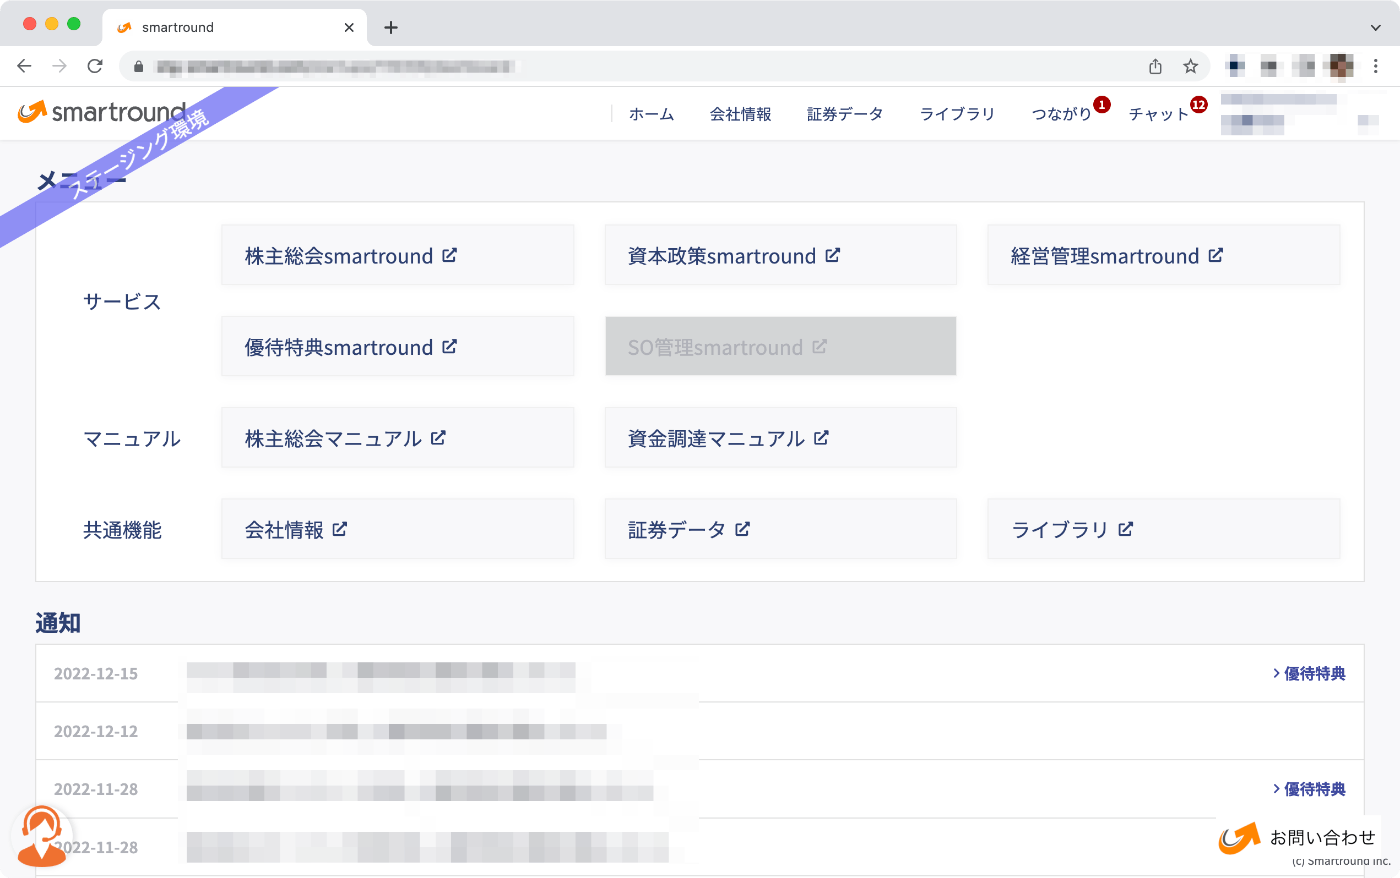The image size is (1400, 878).
Task: Click the お問い合わせ contact button
Action: (1298, 838)
